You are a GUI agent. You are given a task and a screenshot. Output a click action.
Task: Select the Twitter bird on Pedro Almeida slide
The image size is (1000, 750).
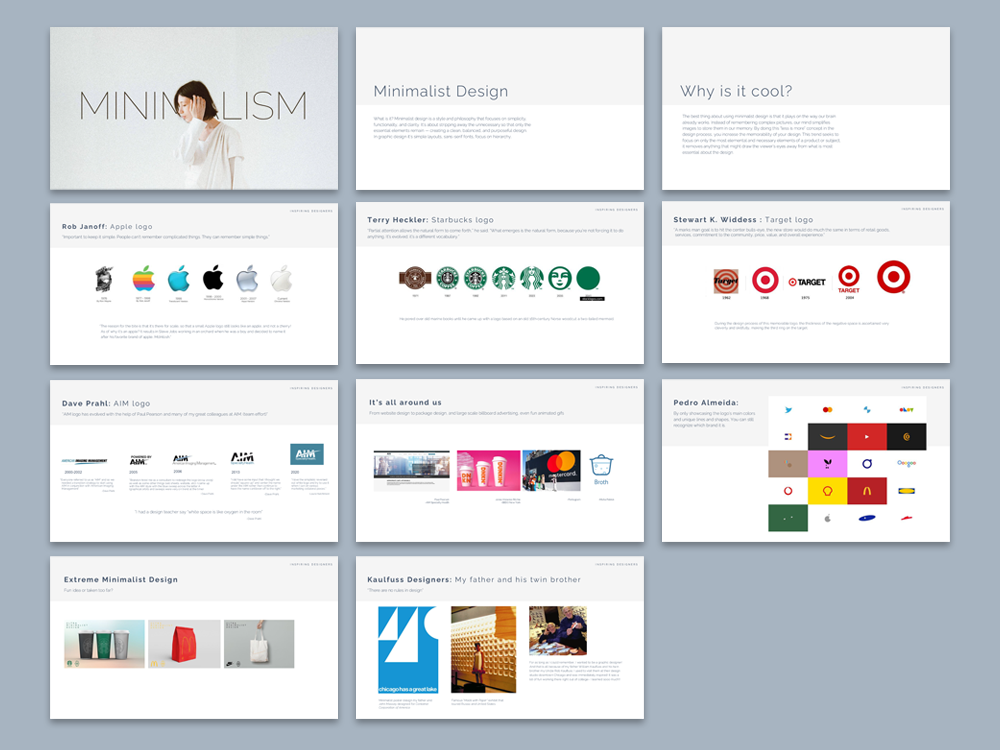(788, 409)
